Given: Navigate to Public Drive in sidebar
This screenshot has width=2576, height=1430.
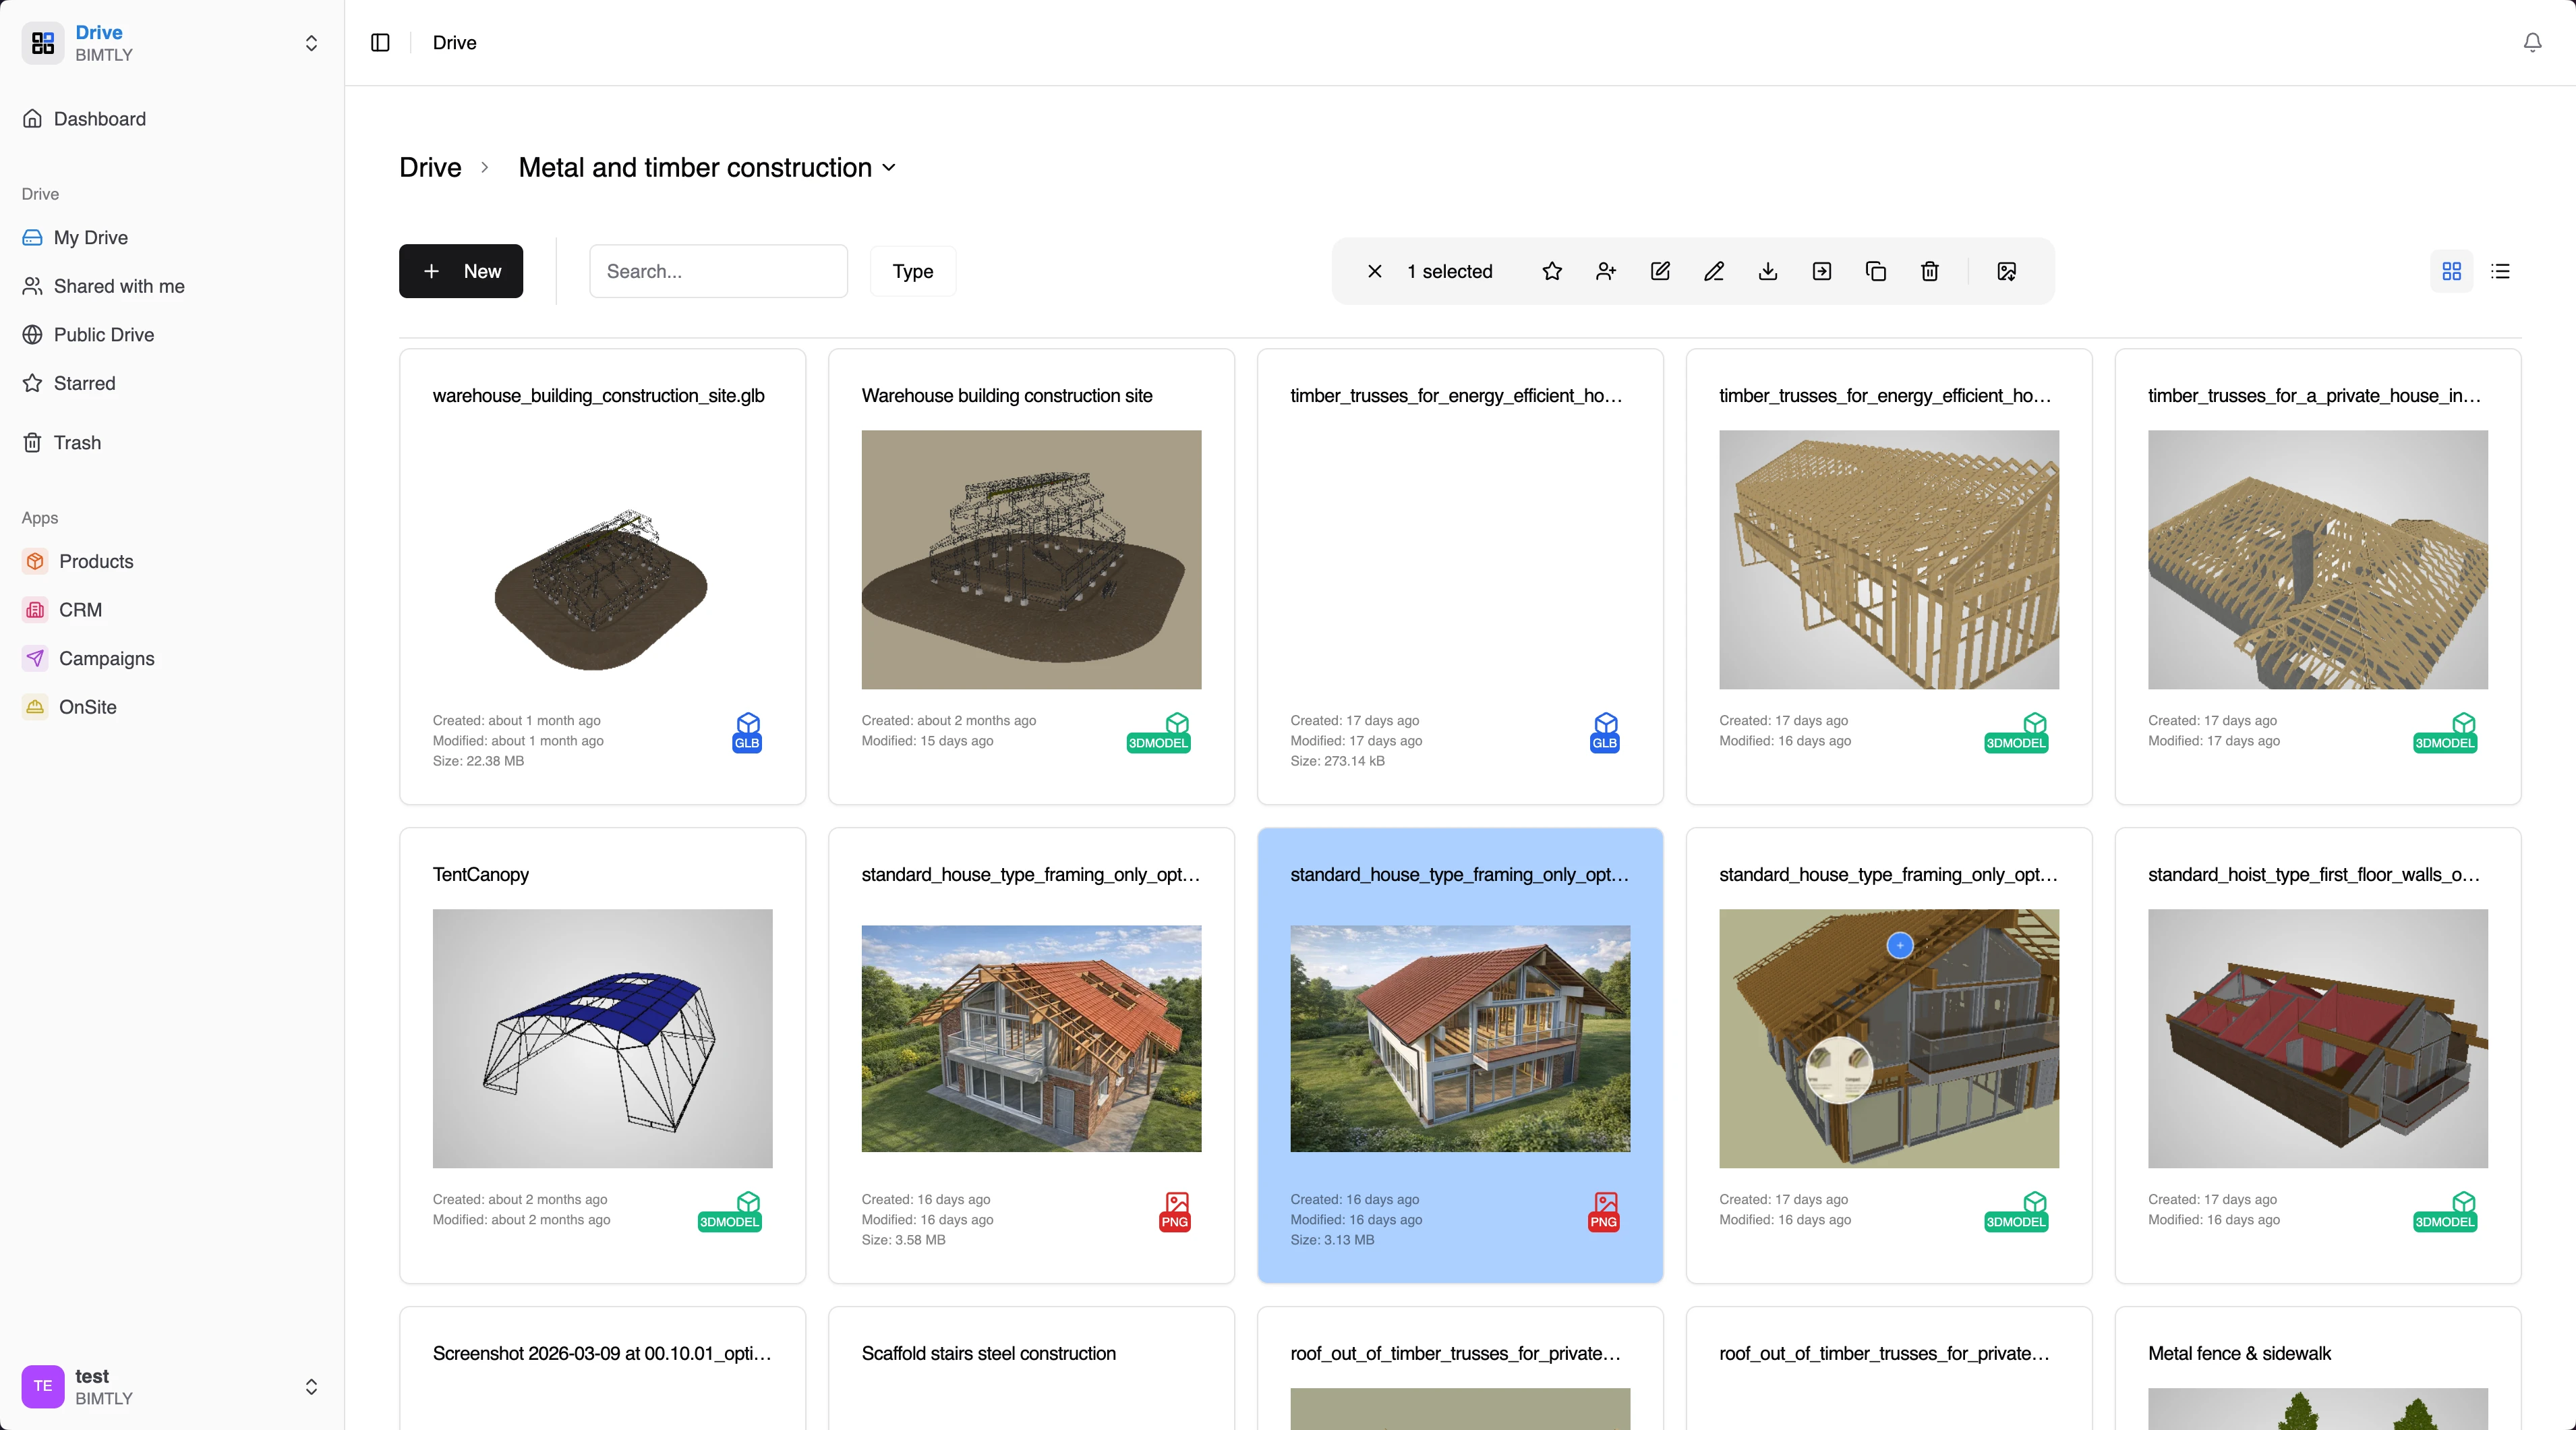Looking at the screenshot, I should click(104, 334).
